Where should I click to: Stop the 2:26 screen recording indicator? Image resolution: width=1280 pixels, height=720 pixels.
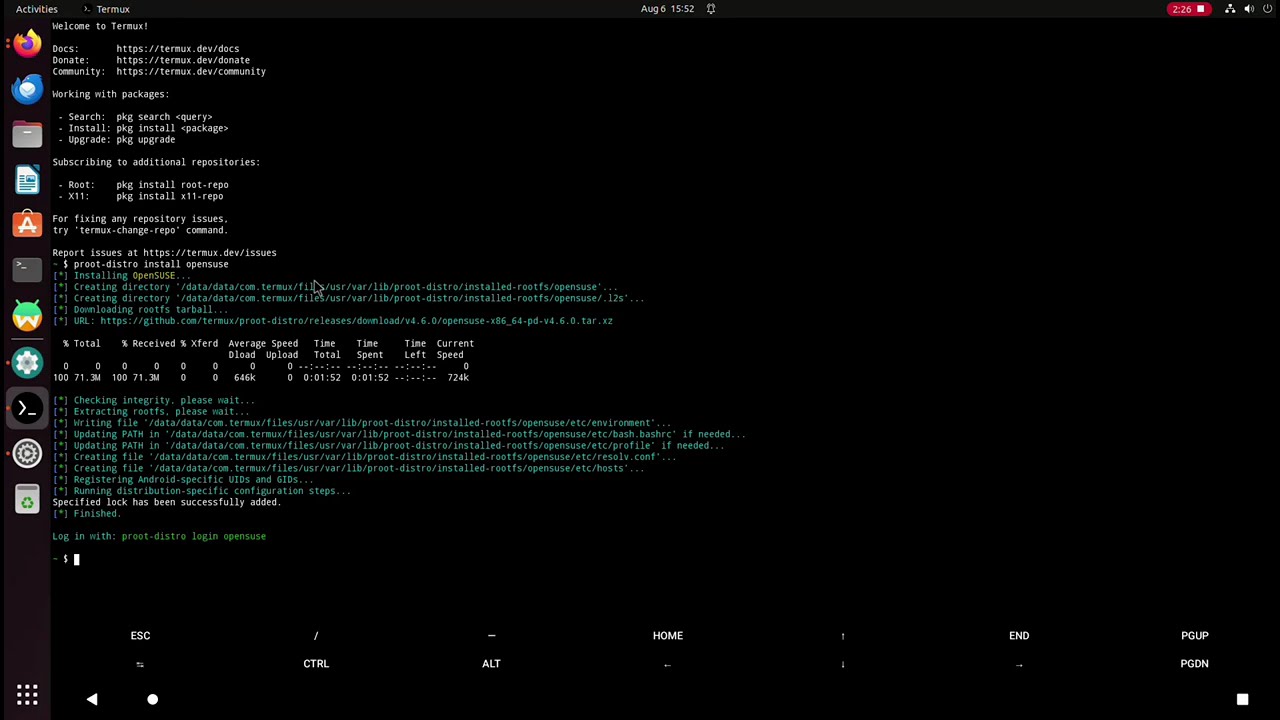click(1189, 9)
